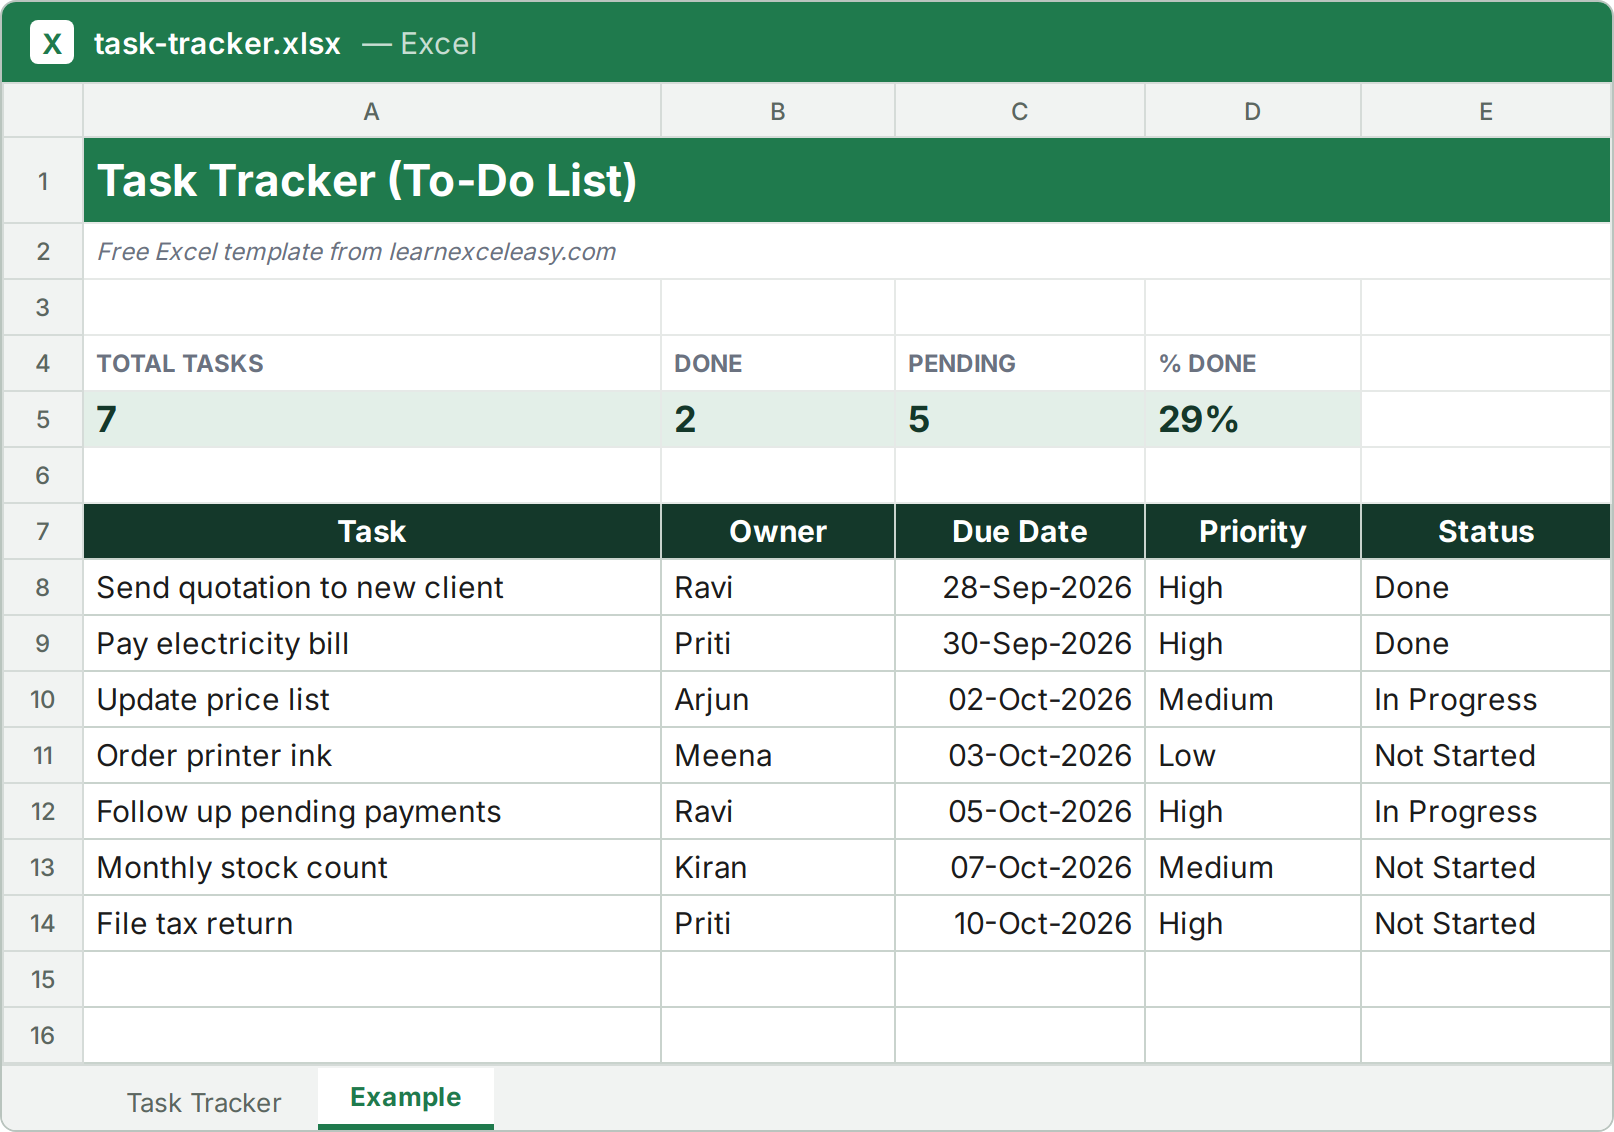Select row 7 header
The height and width of the screenshot is (1132, 1614).
click(x=43, y=531)
